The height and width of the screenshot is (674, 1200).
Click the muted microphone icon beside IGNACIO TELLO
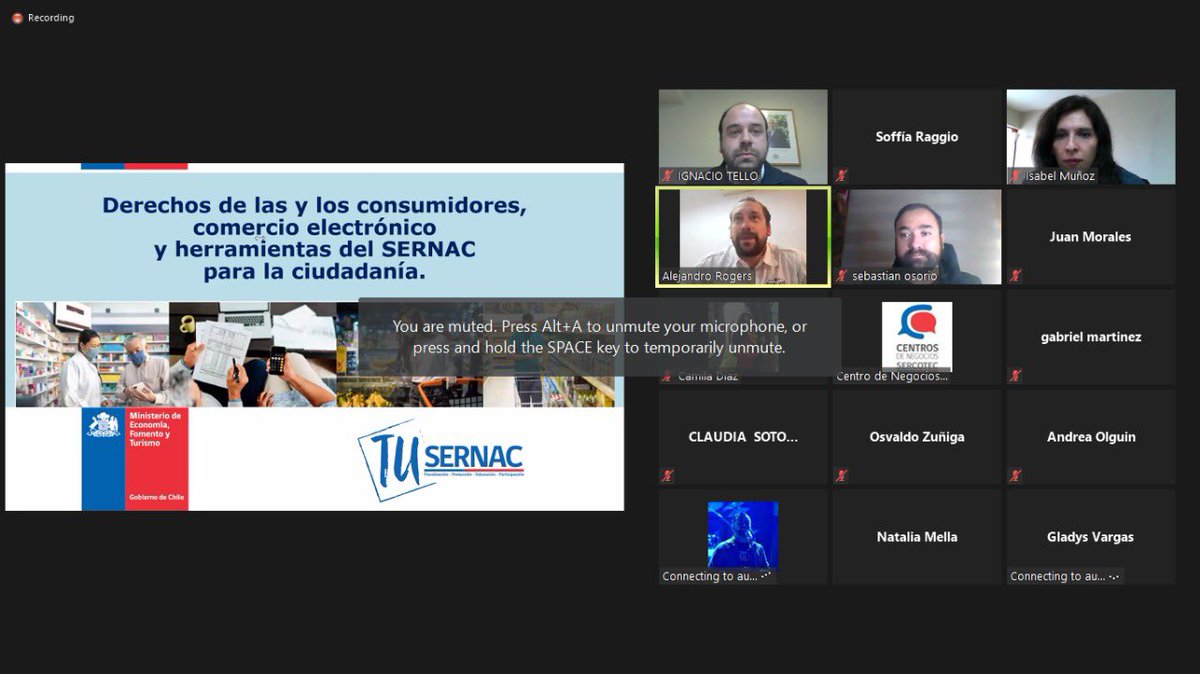(x=668, y=176)
